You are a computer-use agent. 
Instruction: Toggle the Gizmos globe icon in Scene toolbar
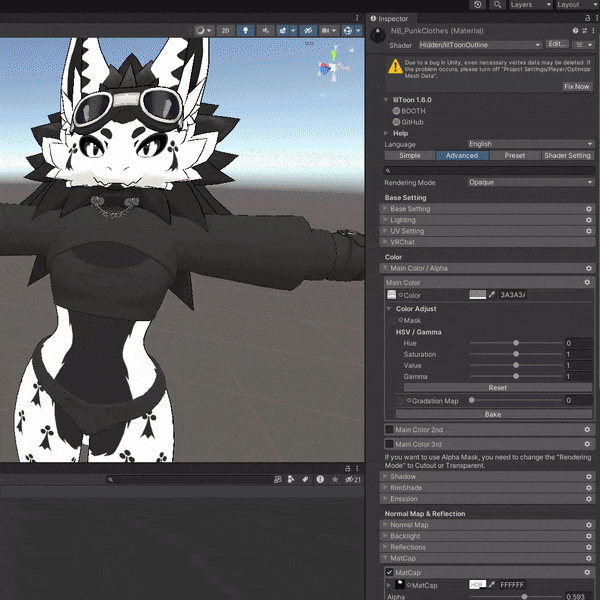[348, 31]
